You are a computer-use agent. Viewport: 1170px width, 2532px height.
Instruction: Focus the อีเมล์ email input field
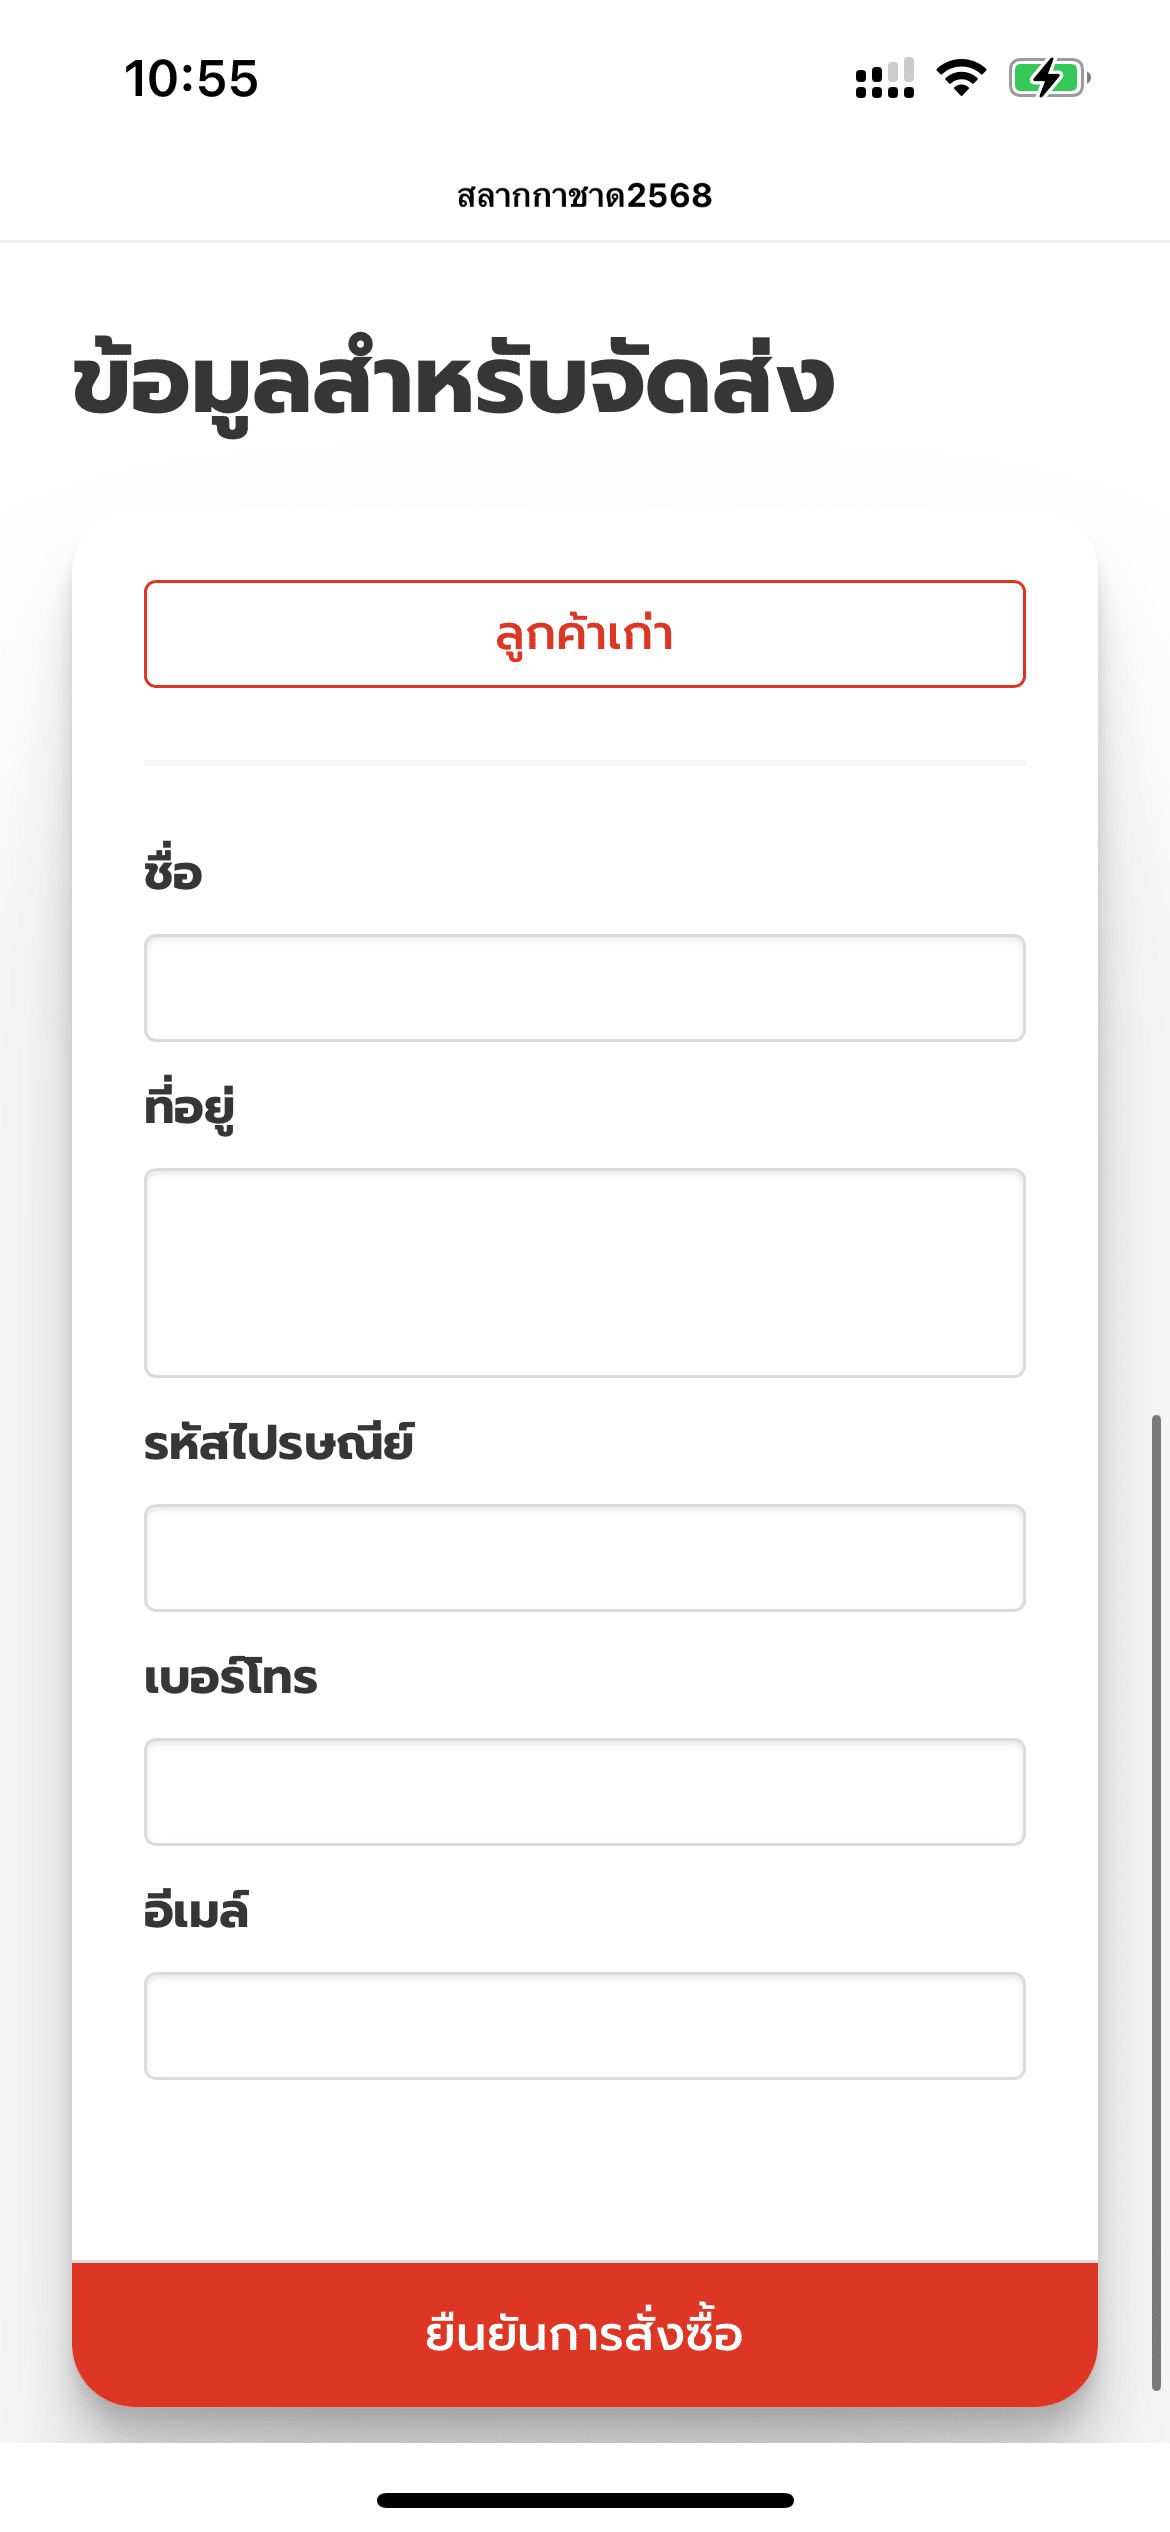pyautogui.click(x=585, y=2026)
